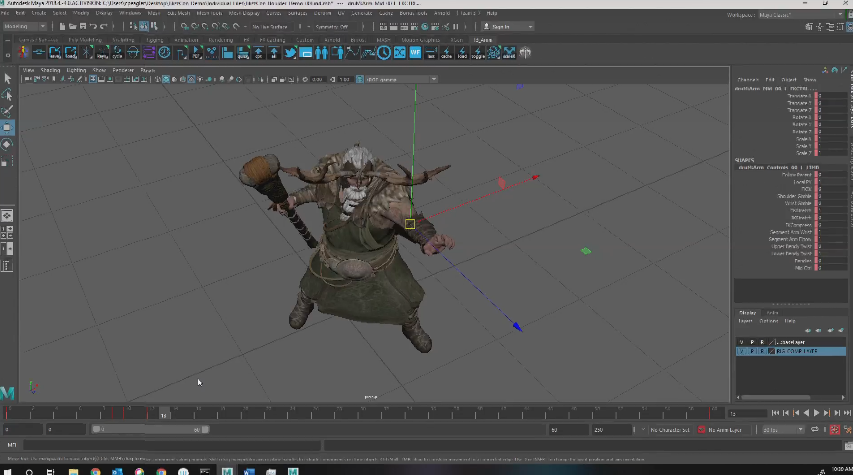The width and height of the screenshot is (853, 475).
Task: Click the cycle shelf icon
Action: [x=118, y=53]
